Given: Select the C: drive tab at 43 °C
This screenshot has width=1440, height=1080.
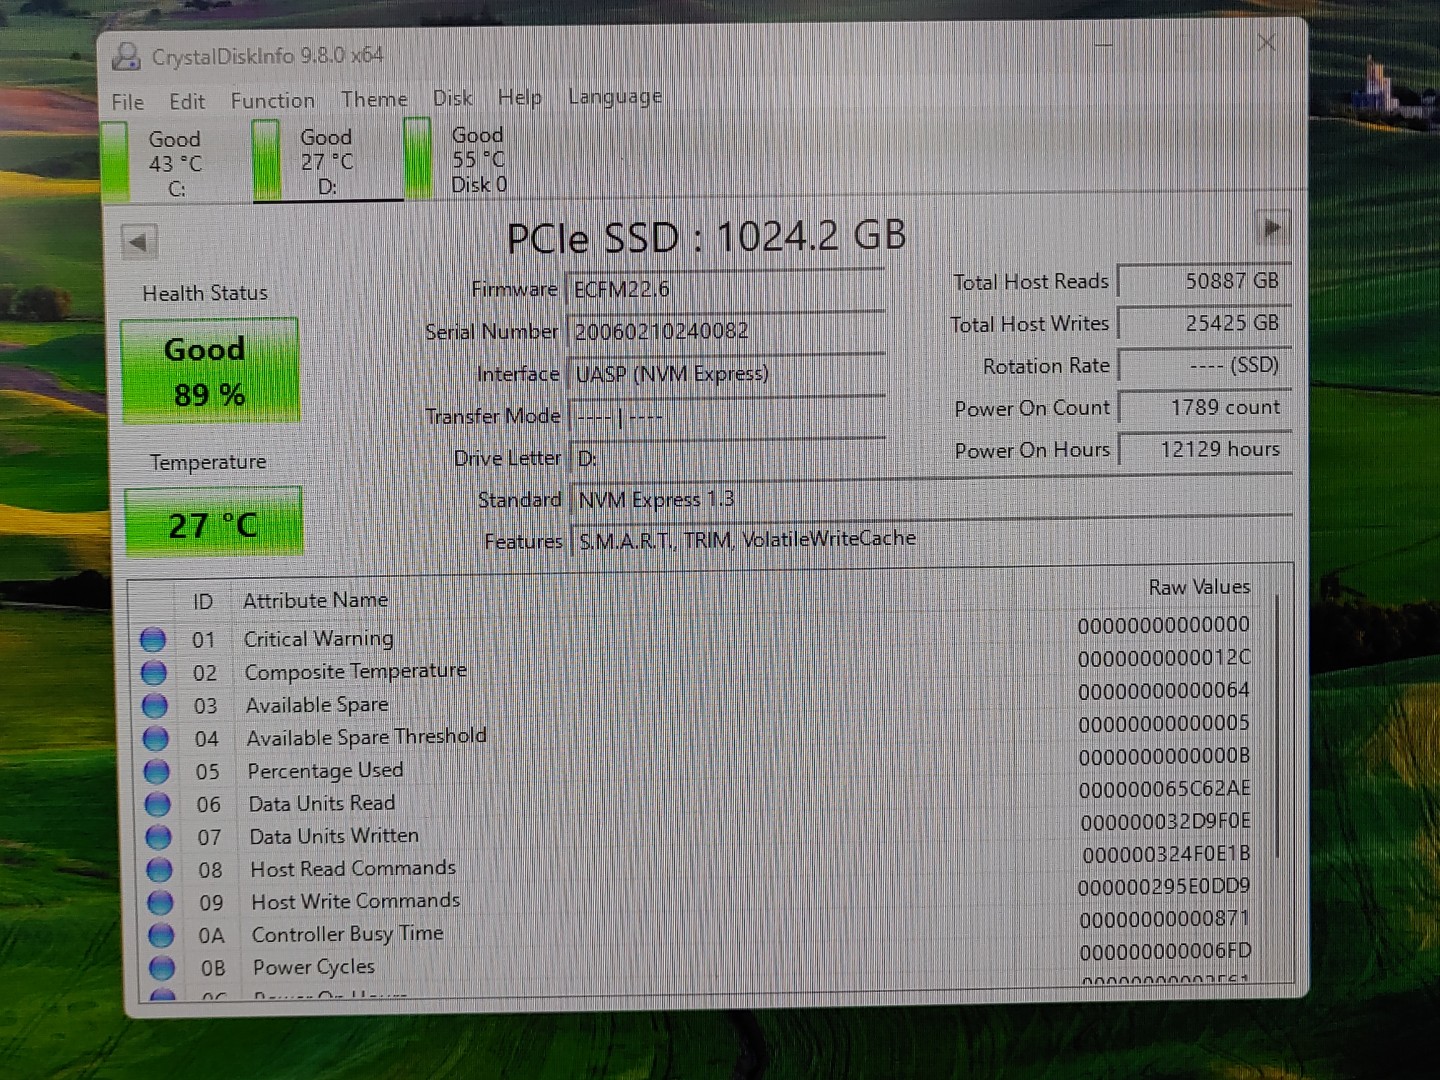Looking at the screenshot, I should point(176,163).
